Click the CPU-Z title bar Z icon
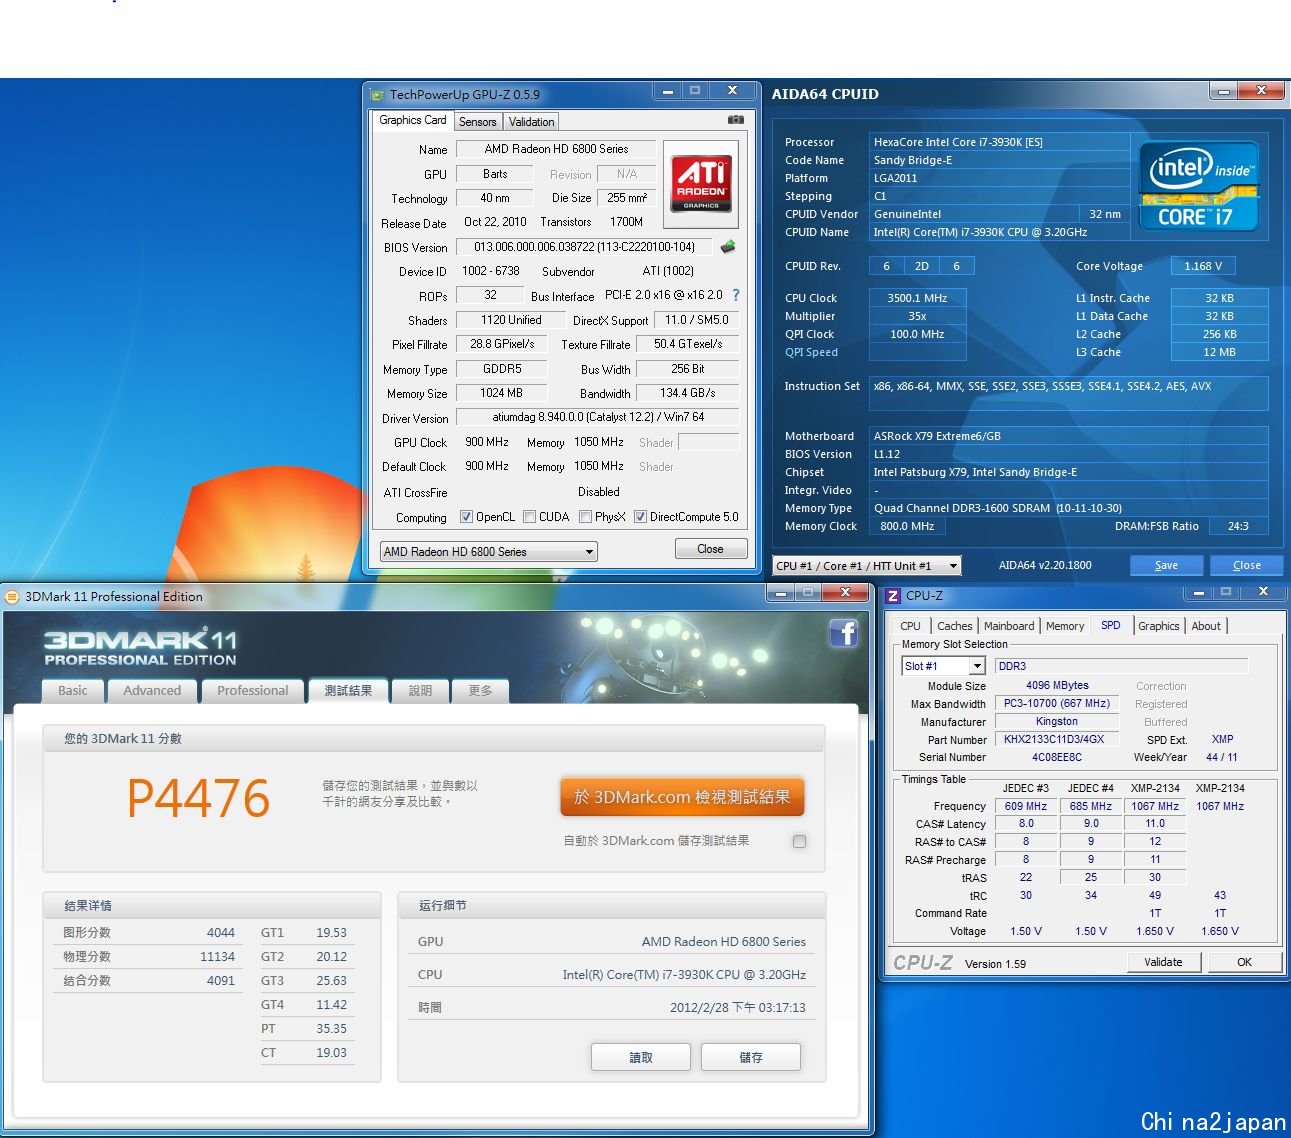 893,595
